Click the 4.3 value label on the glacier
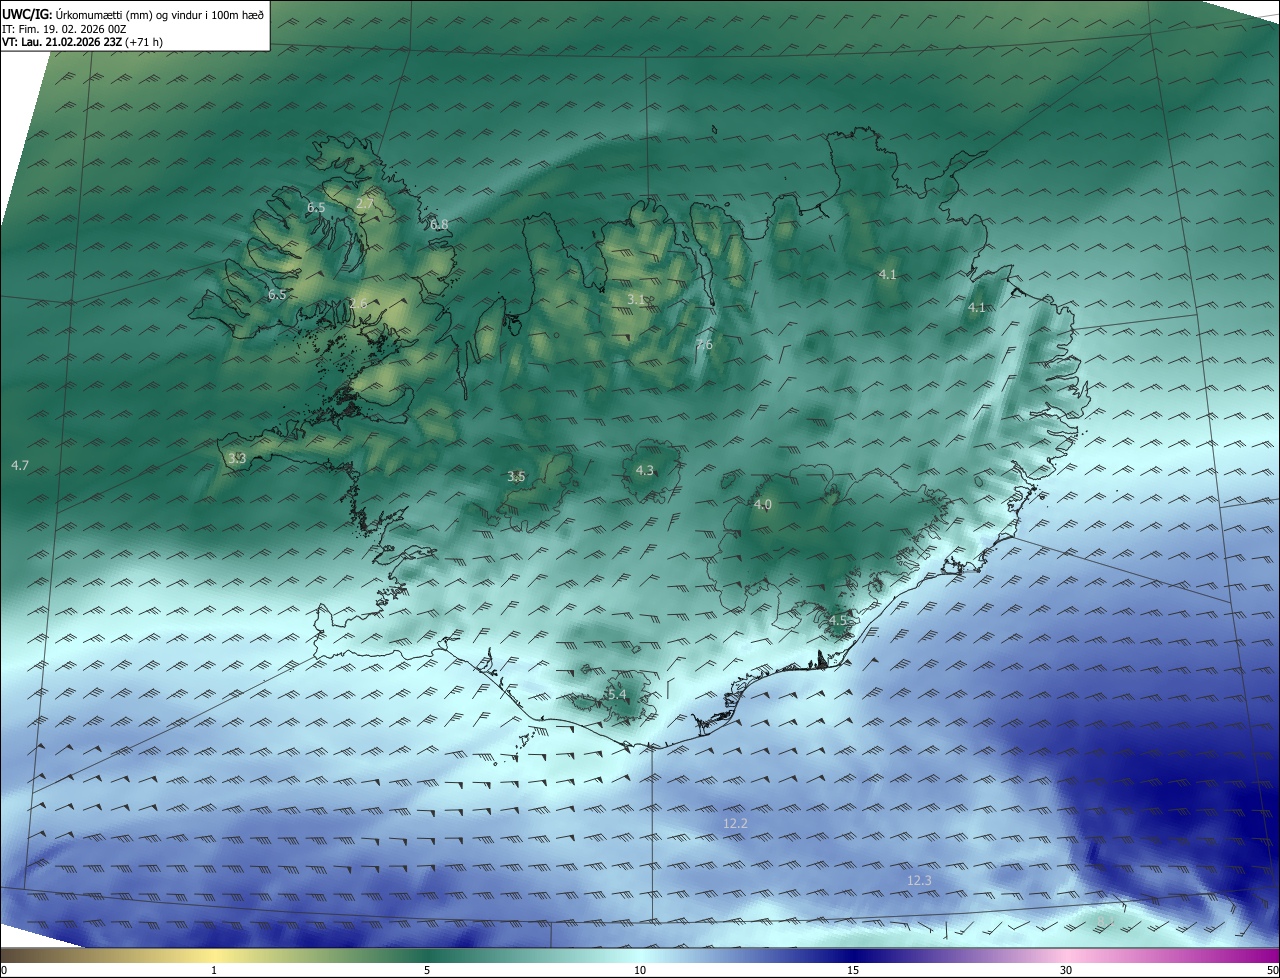Image resolution: width=1280 pixels, height=978 pixels. click(645, 470)
